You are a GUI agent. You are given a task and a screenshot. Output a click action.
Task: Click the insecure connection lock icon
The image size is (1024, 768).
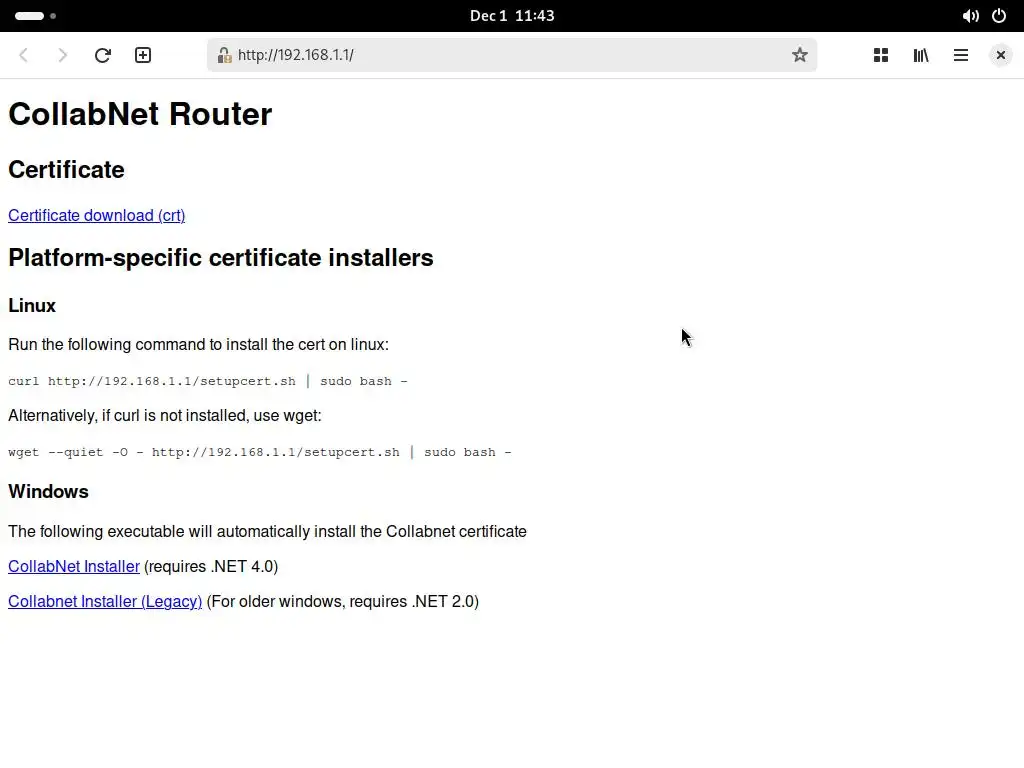(x=224, y=55)
